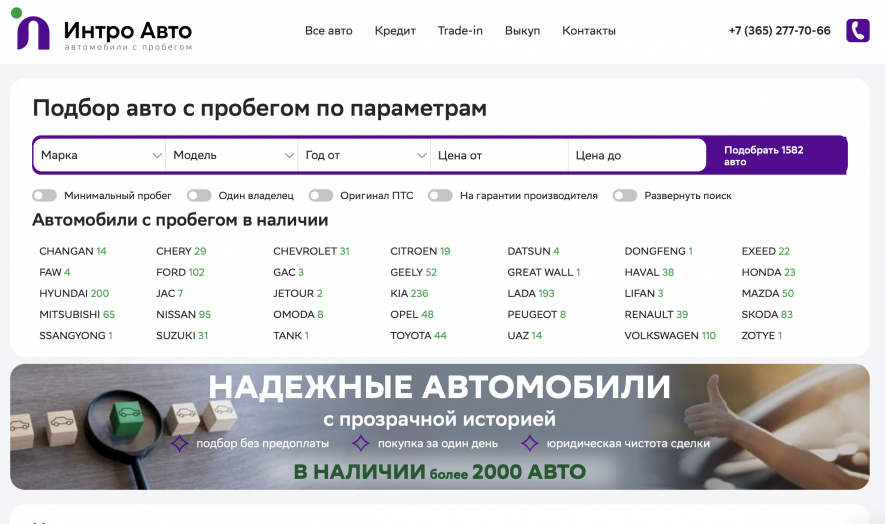This screenshot has width=885, height=524.
Task: Open HAVAL 38 cars
Action: 649,272
